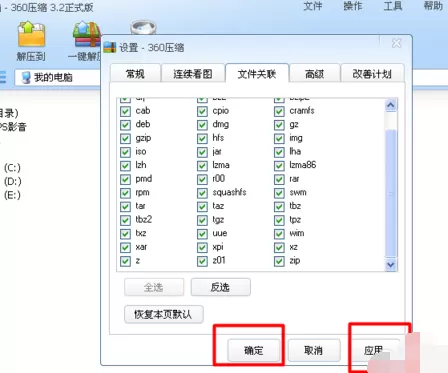The image size is (448, 373).
Task: Click the 我的电脑 computer icon in address bar
Action: (x=26, y=77)
